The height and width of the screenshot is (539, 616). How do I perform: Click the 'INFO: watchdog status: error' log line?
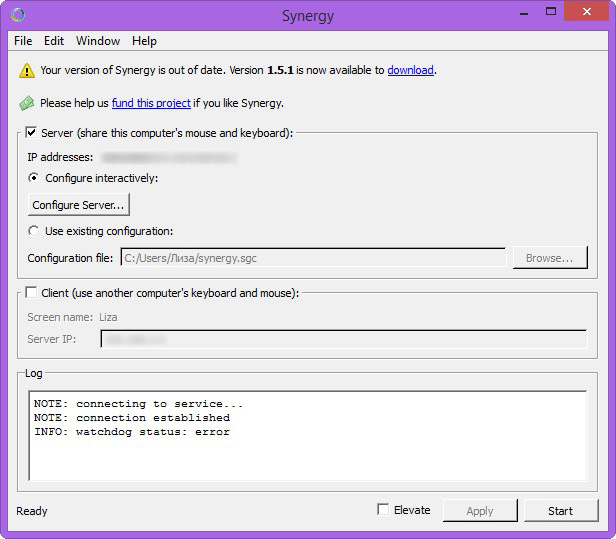coord(132,432)
